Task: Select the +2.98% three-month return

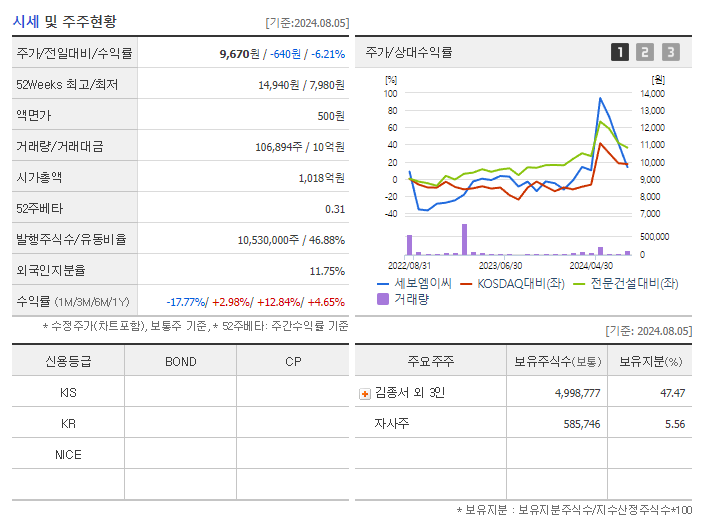Action: click(231, 302)
